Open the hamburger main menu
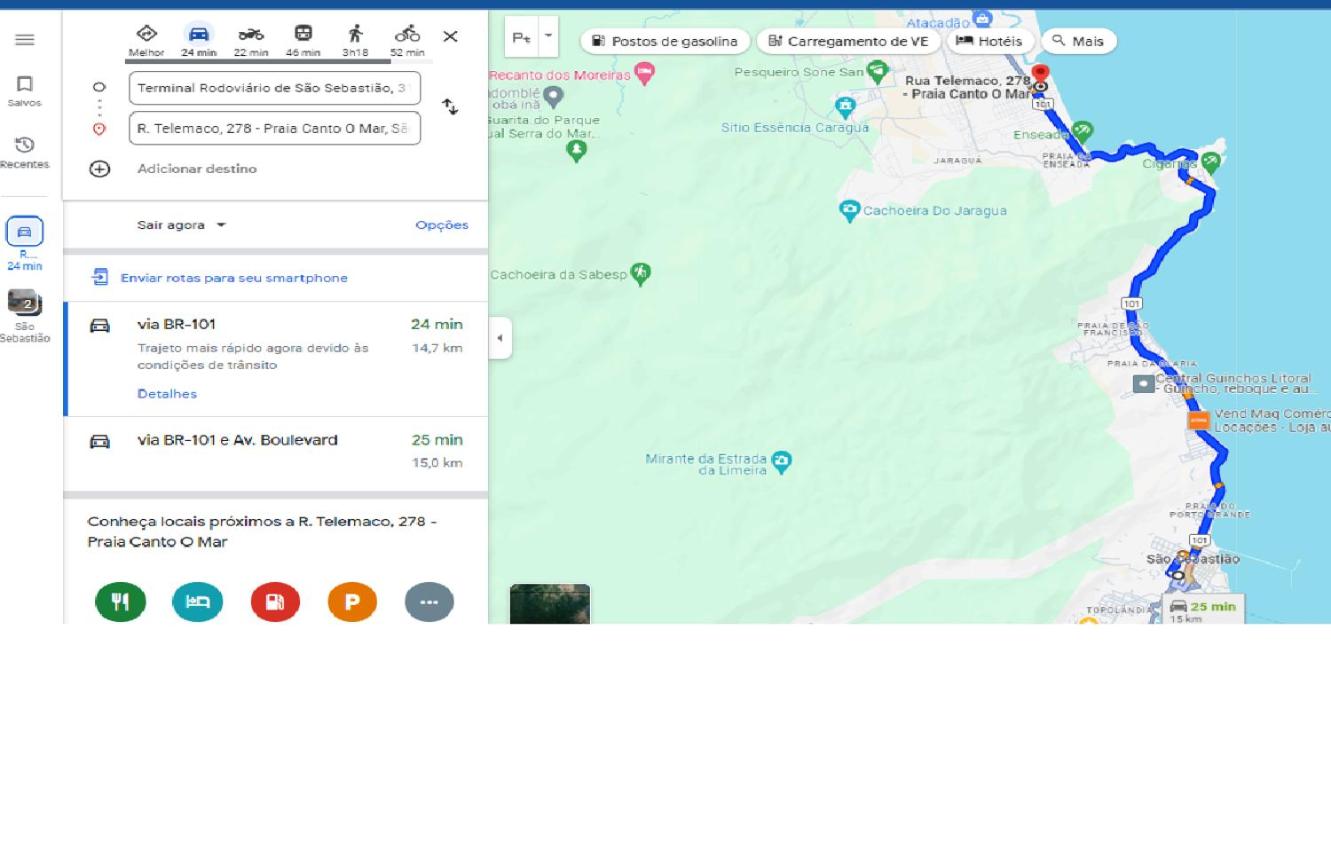This screenshot has height=850, width=1331. tap(25, 40)
